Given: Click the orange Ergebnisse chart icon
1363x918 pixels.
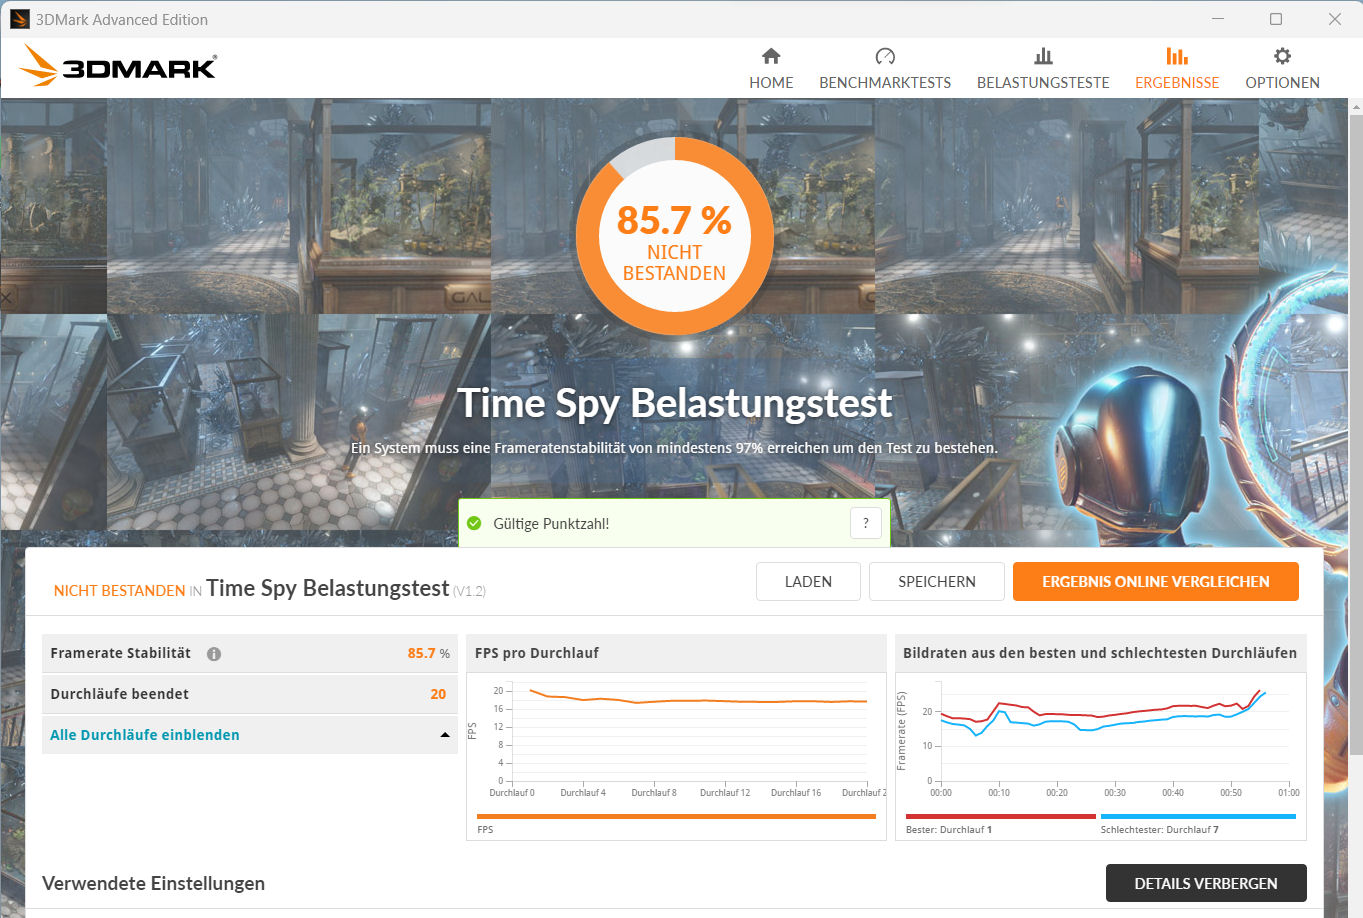Looking at the screenshot, I should click(1176, 56).
